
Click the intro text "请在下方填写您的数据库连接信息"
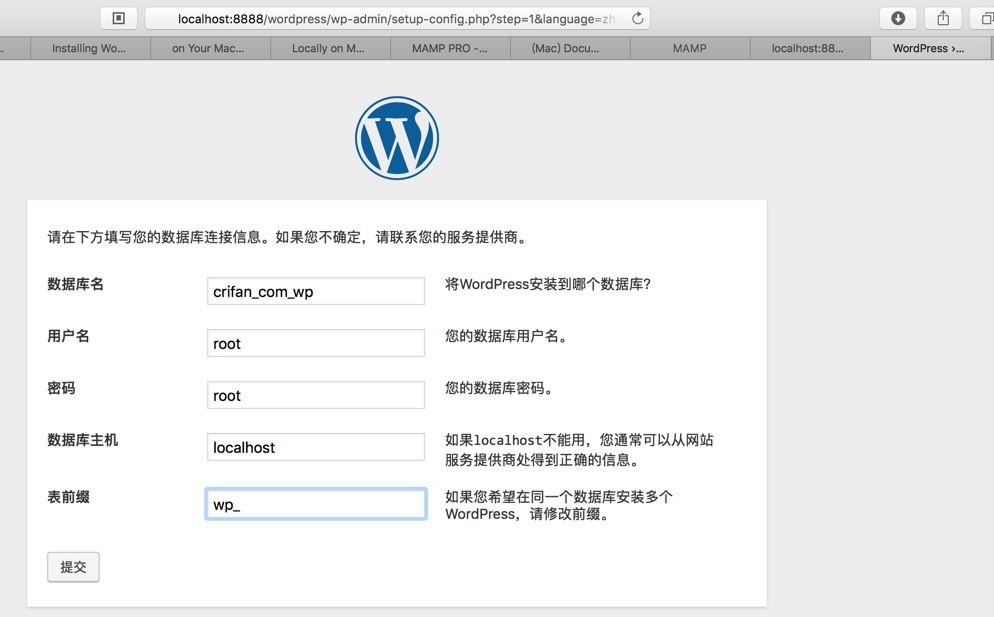pos(154,237)
